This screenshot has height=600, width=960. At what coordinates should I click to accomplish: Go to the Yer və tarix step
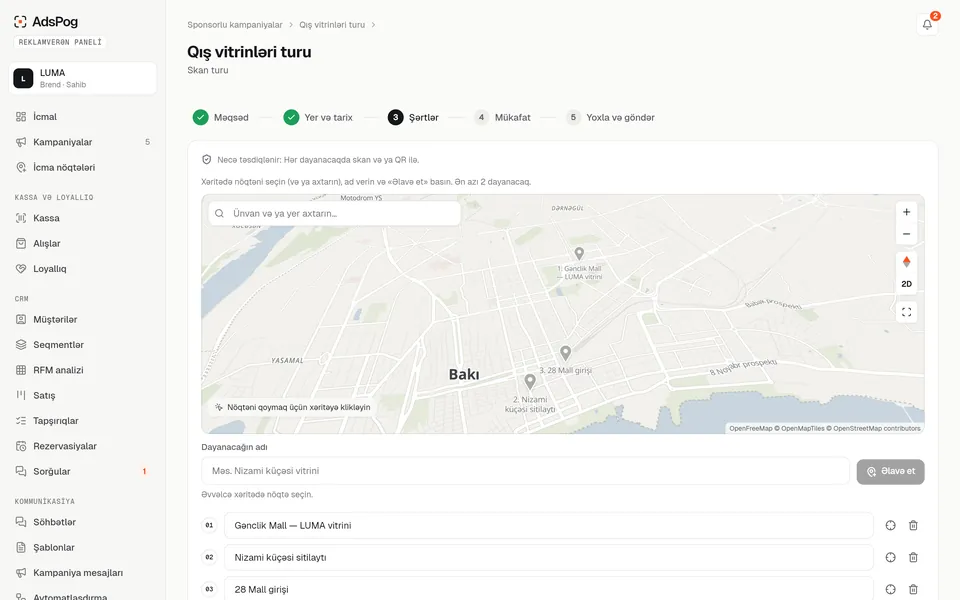(x=318, y=118)
